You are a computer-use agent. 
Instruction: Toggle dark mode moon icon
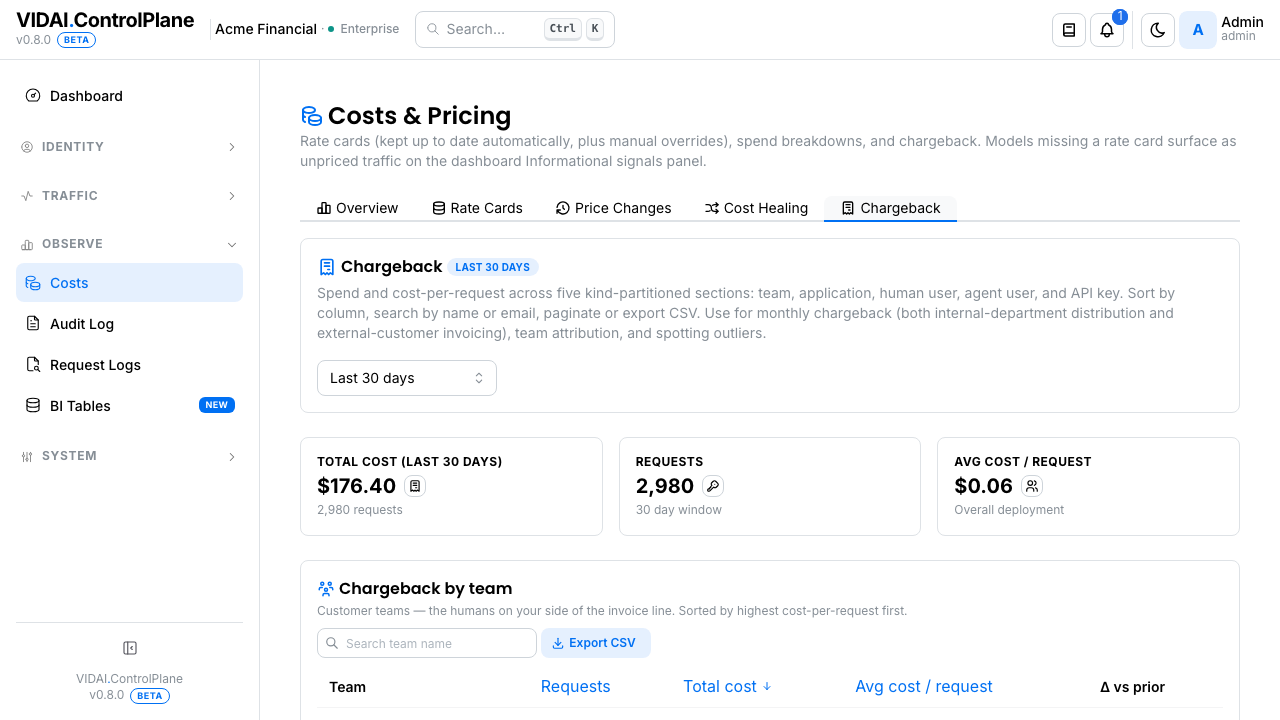1158,30
